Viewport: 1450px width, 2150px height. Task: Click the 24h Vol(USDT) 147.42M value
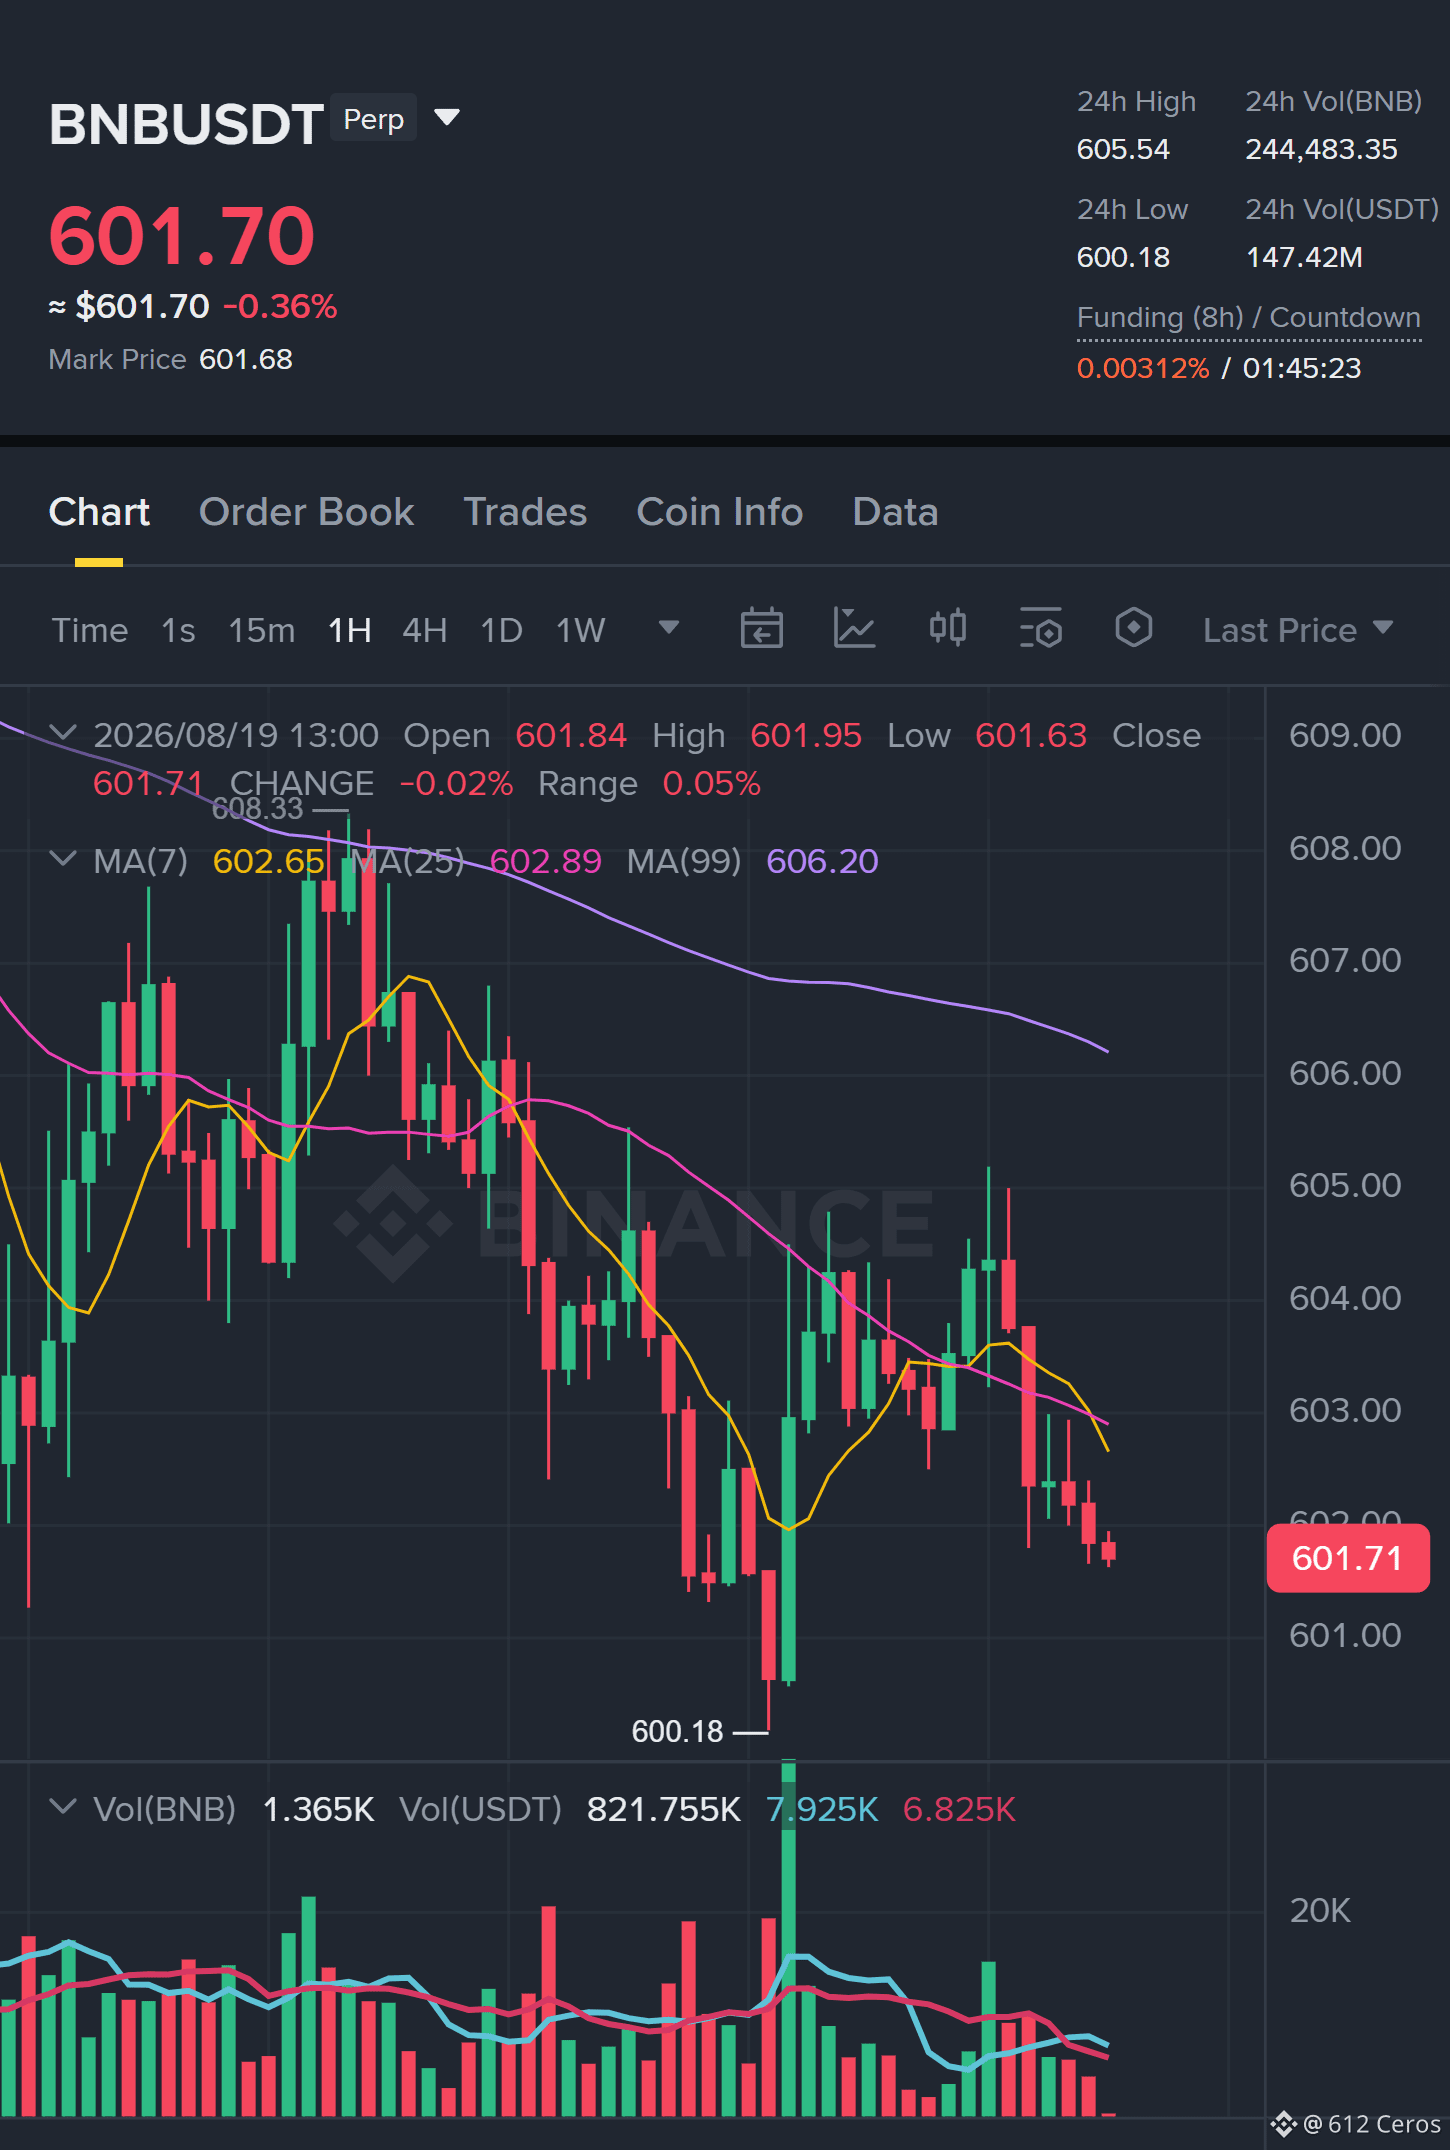pos(1304,257)
